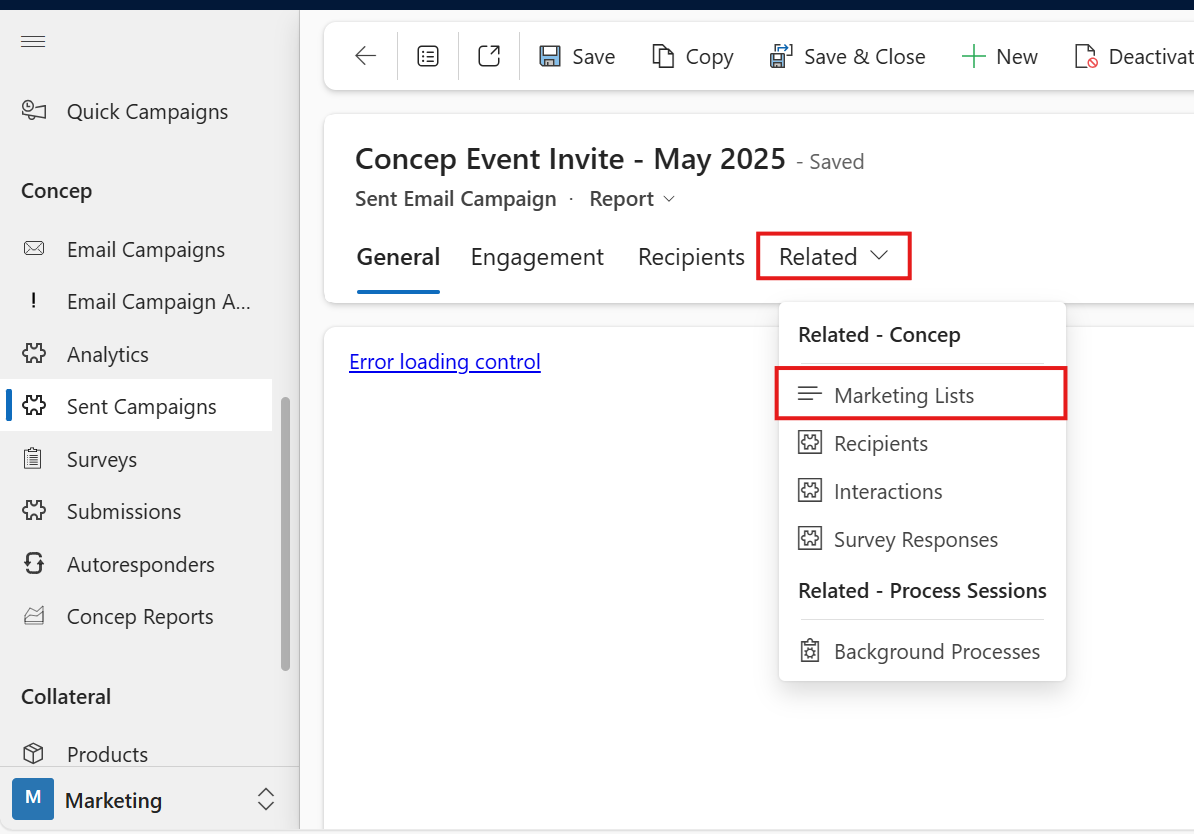The image size is (1194, 834).
Task: Open the Error loading control link
Action: [445, 361]
